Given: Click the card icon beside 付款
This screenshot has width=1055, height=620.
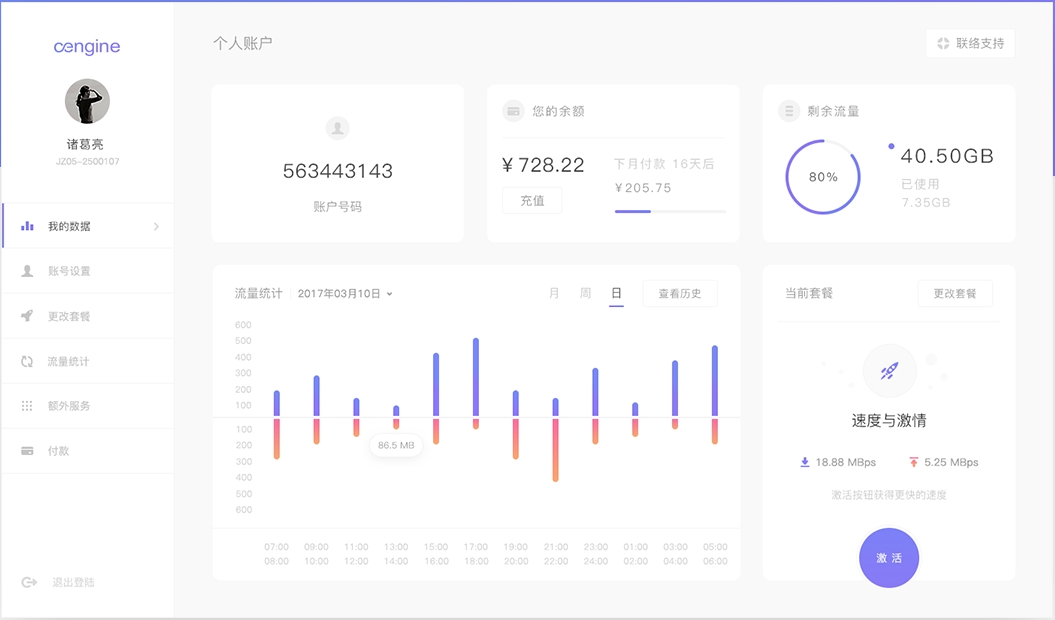Looking at the screenshot, I should (x=28, y=451).
